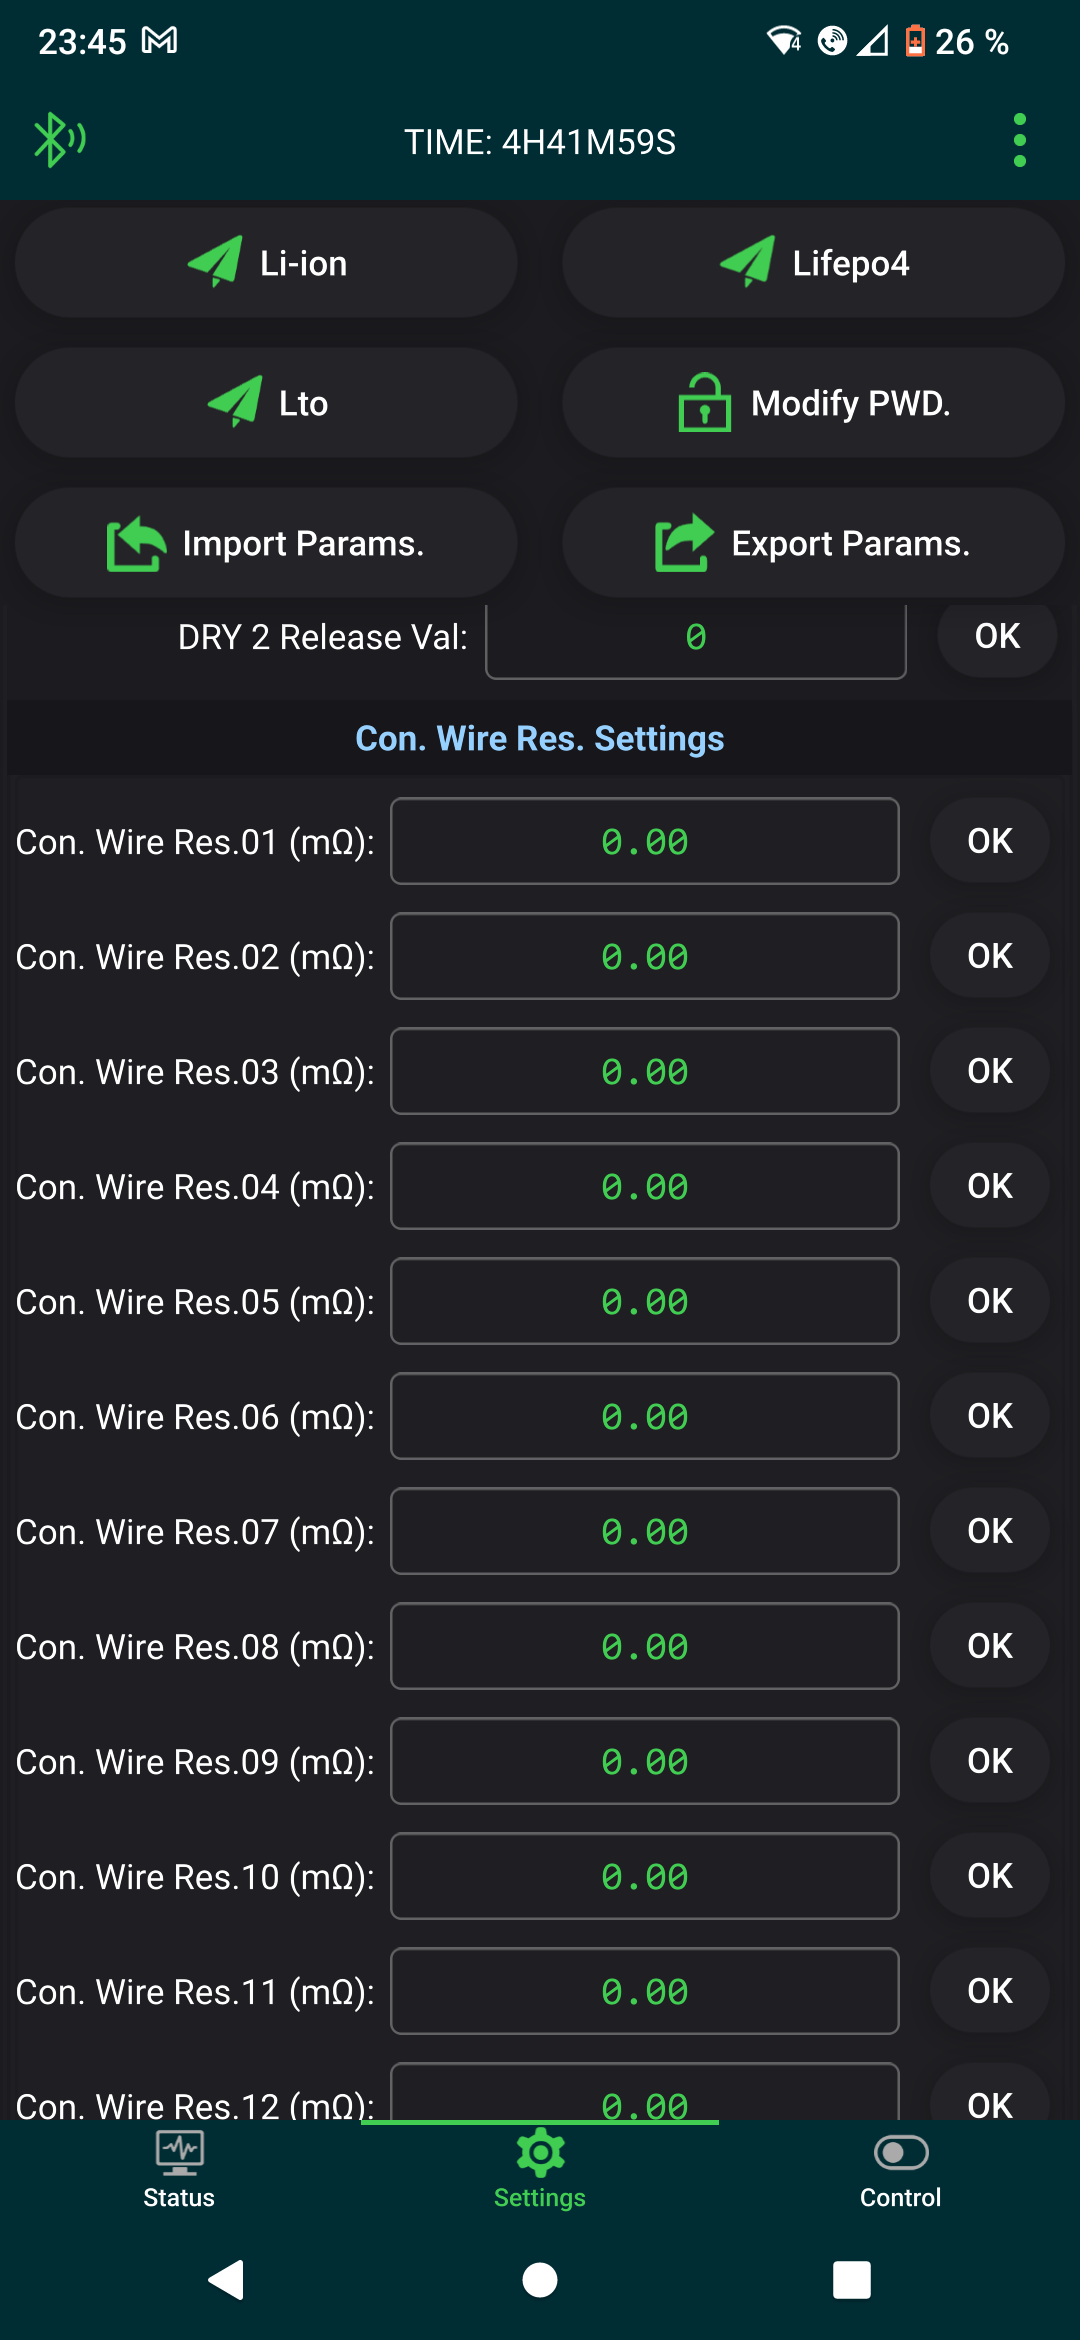Edit the Con. Wire Res.03 value field
This screenshot has height=2340, width=1080.
(x=645, y=1071)
